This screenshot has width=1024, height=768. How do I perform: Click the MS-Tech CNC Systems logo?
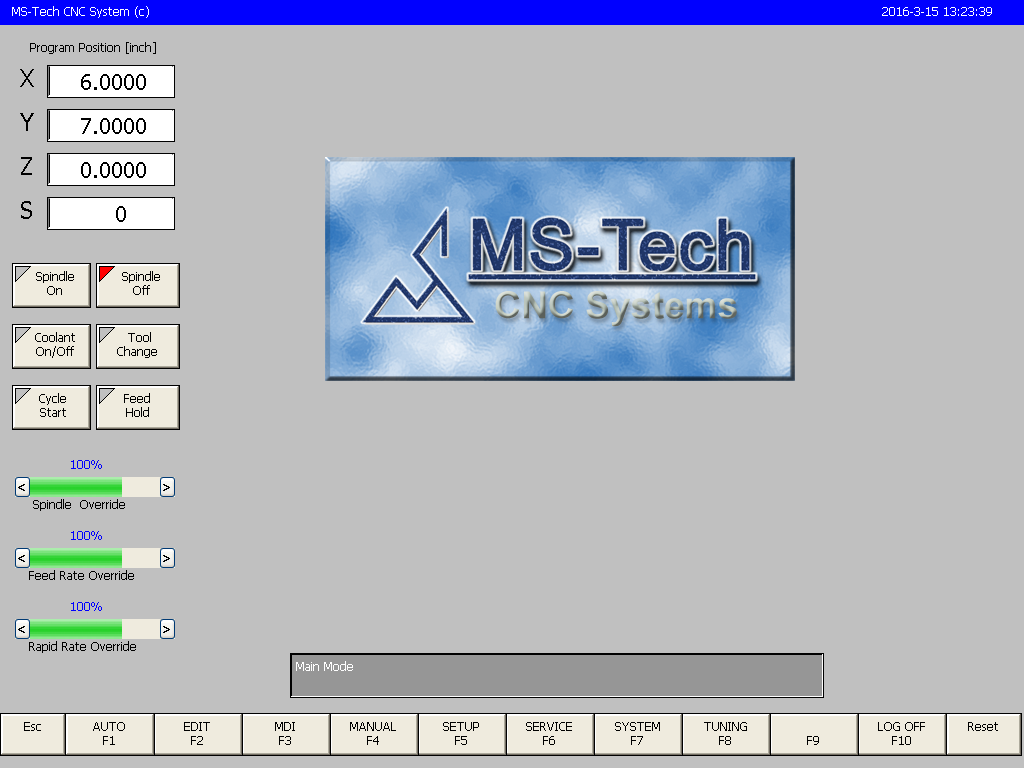point(560,268)
